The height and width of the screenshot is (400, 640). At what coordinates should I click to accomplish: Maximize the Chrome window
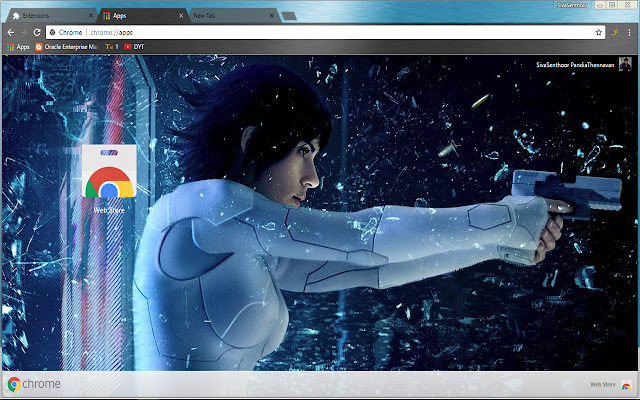[x=612, y=5]
